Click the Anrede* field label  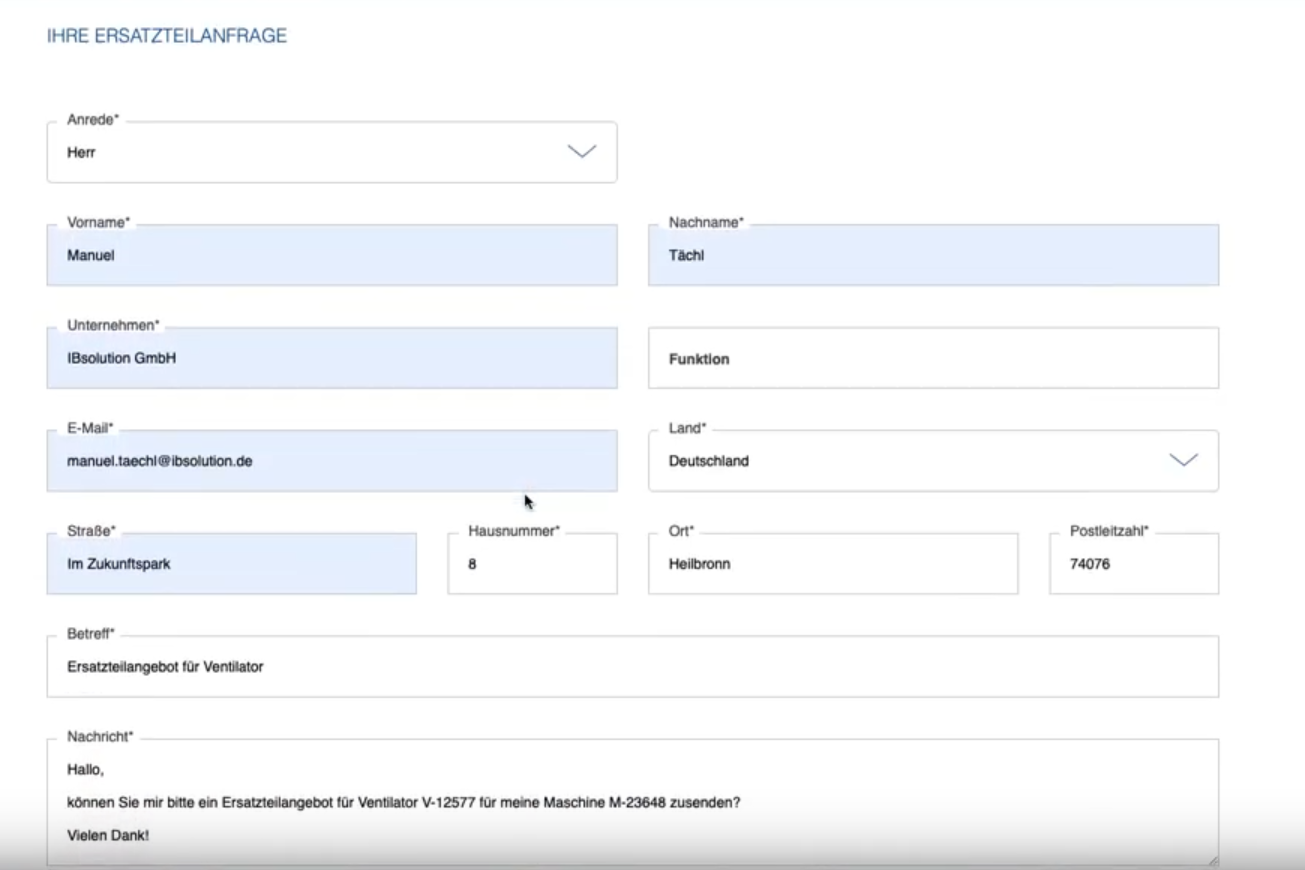[x=92, y=120]
